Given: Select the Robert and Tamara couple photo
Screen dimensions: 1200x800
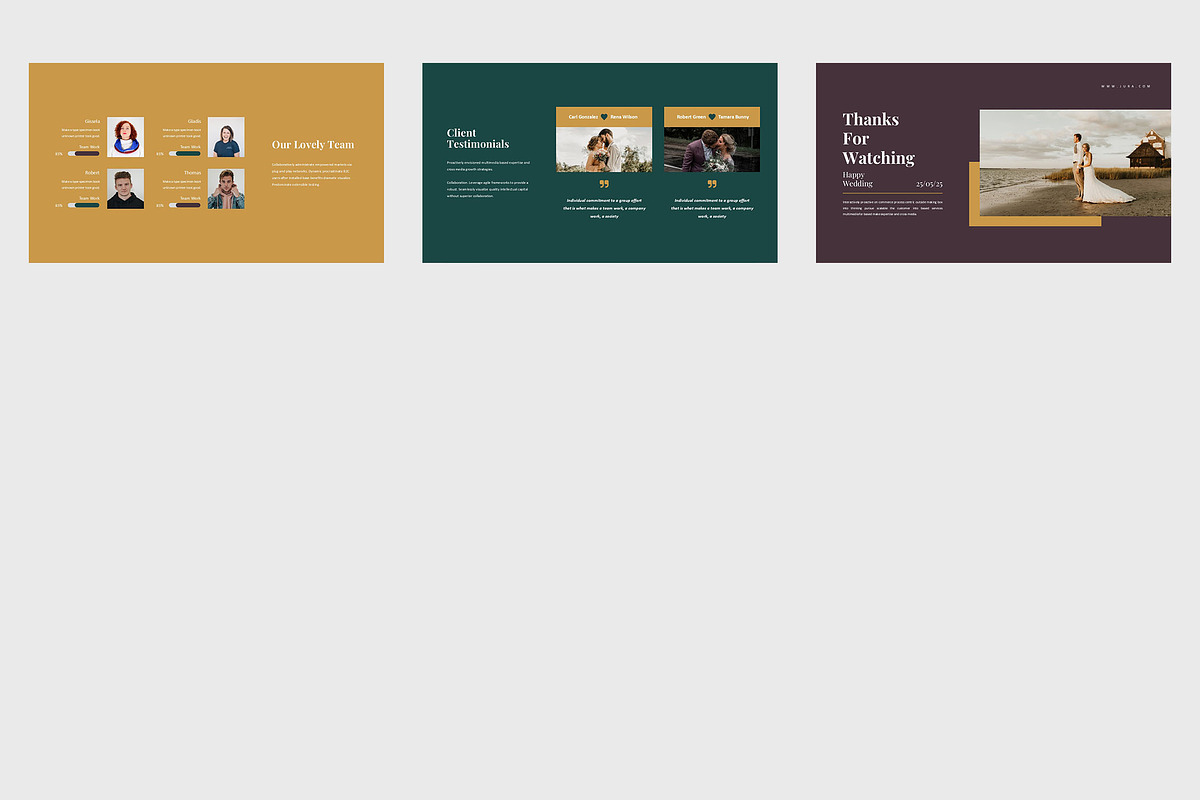Looking at the screenshot, I should click(712, 149).
